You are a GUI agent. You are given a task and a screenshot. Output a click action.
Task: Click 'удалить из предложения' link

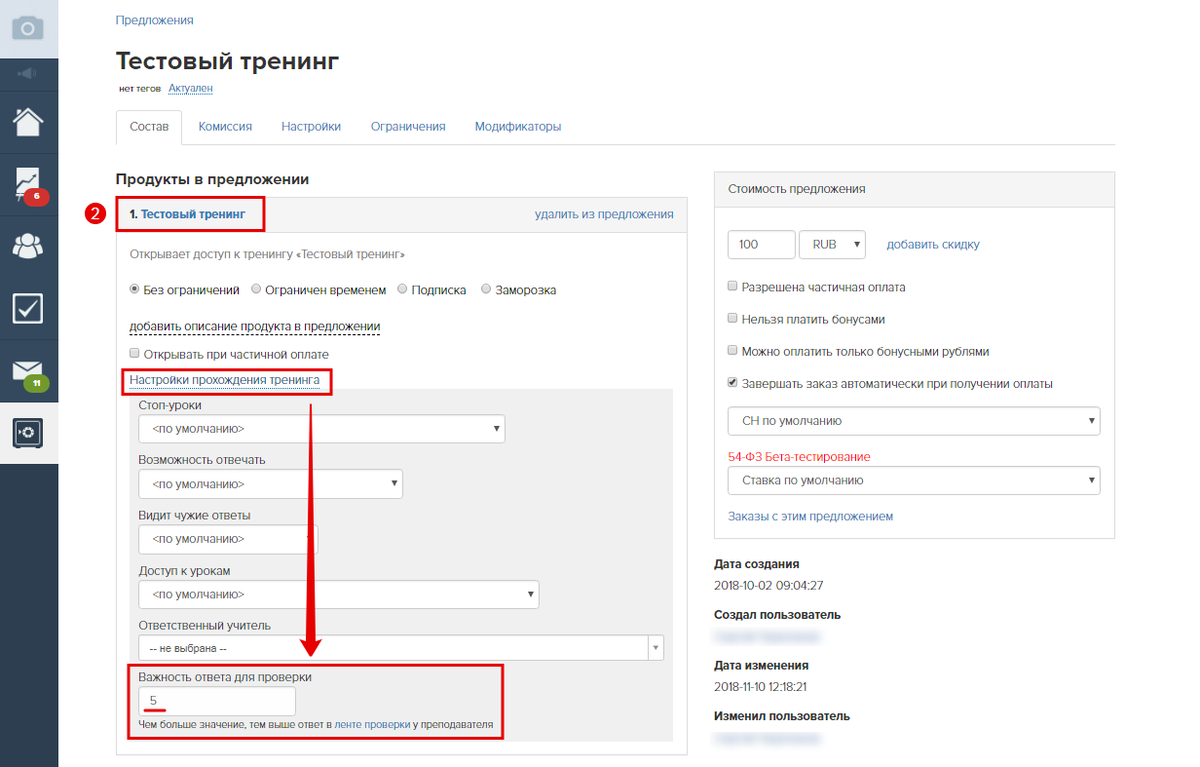pyautogui.click(x=604, y=214)
